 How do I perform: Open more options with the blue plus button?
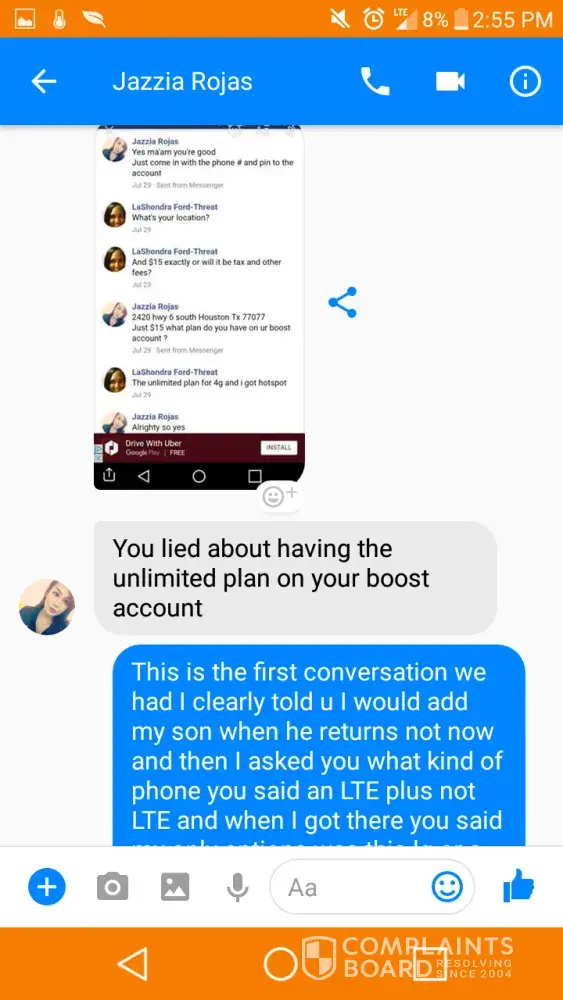(47, 886)
